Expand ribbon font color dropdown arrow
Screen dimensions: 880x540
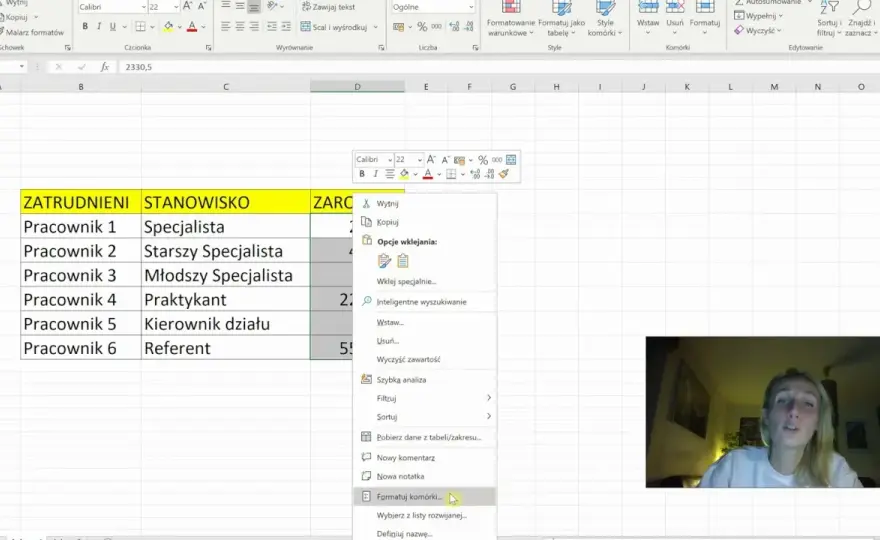pyautogui.click(x=203, y=27)
